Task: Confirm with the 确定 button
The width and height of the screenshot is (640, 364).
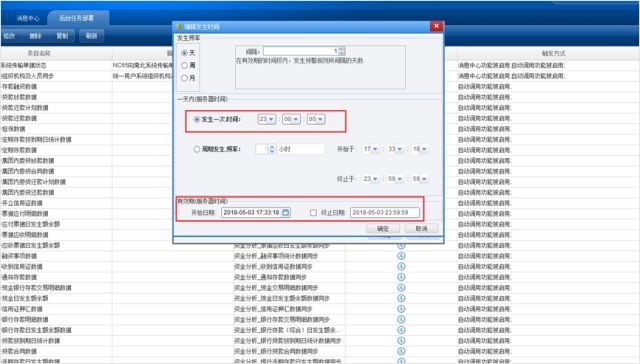Action: (383, 229)
